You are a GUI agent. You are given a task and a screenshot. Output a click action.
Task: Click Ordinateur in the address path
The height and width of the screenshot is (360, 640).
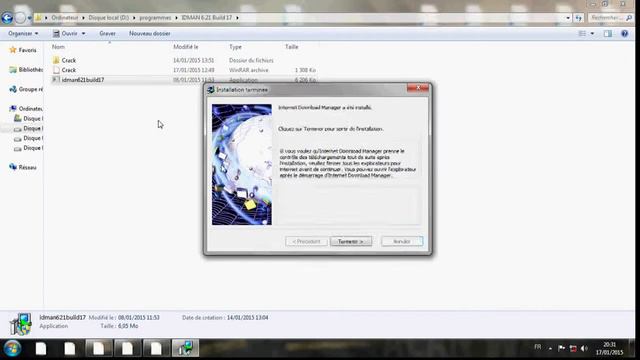[x=64, y=18]
